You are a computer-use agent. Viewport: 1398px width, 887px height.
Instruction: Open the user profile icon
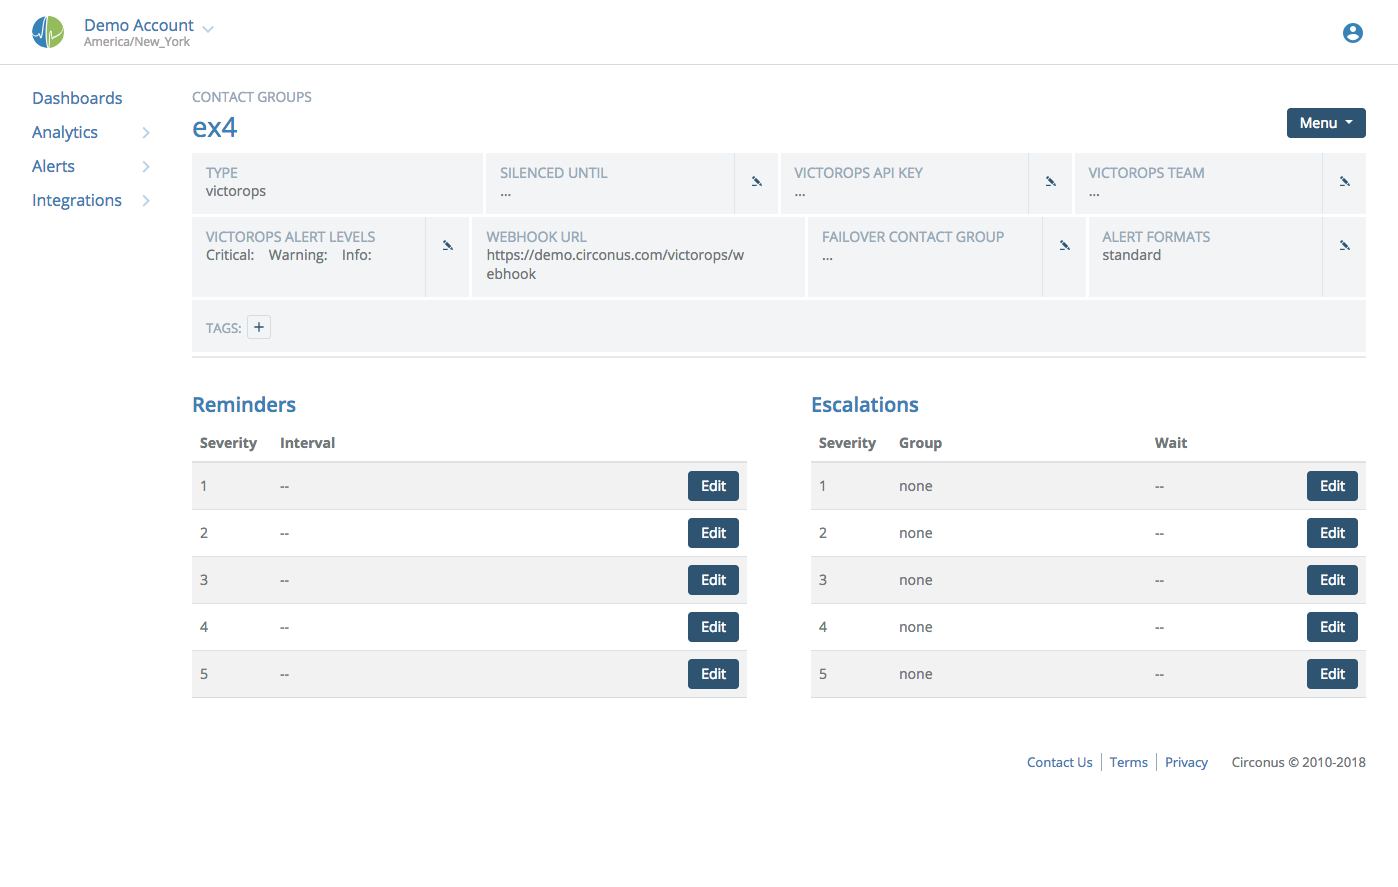point(1352,33)
